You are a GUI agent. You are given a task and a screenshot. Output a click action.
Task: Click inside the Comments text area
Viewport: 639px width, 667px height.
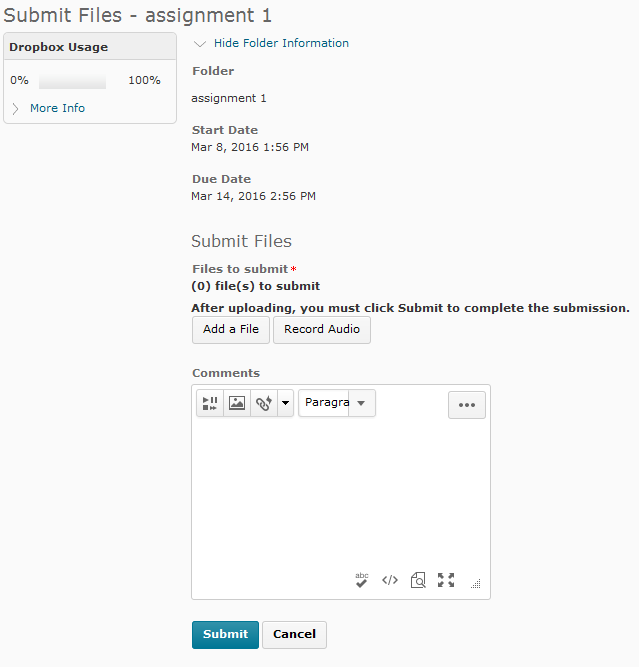341,493
